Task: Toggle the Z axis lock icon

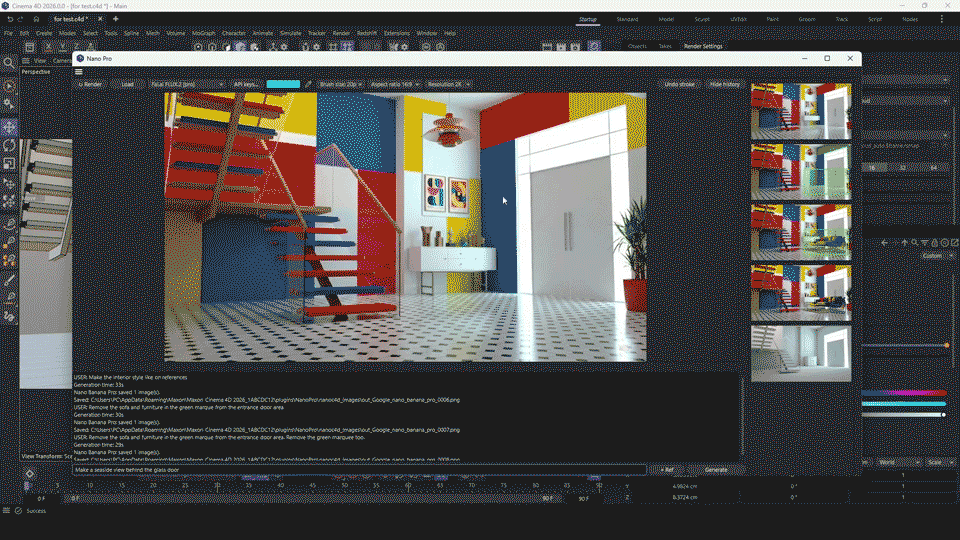Action: click(x=76, y=47)
